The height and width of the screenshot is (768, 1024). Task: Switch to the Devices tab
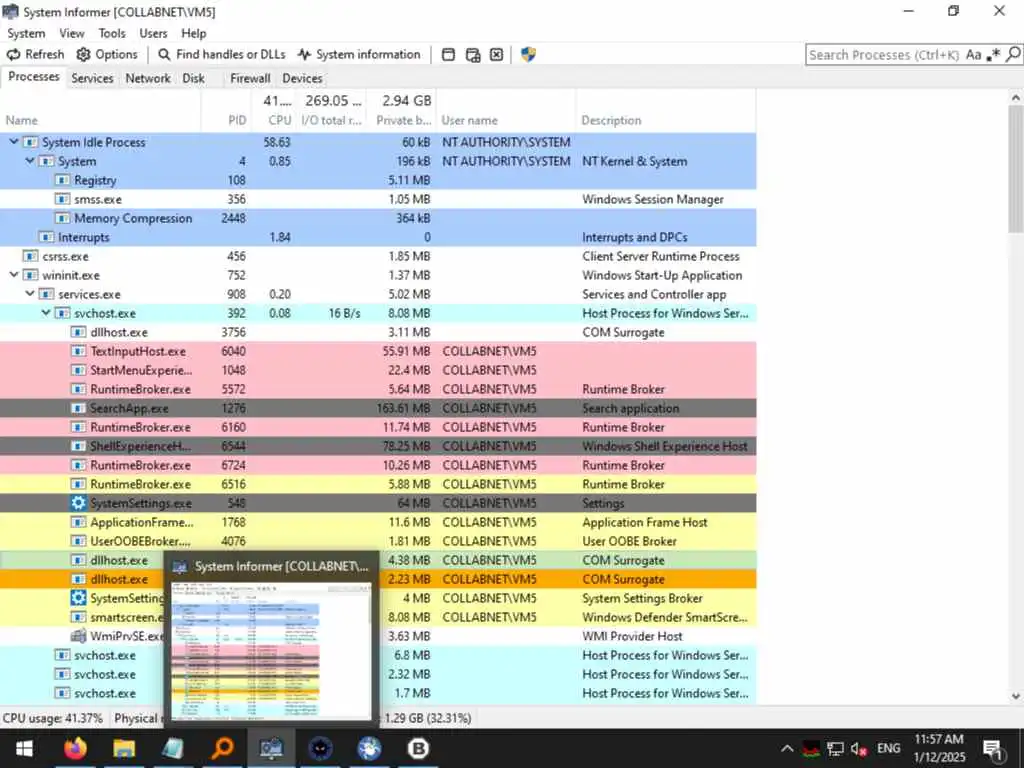coord(302,78)
